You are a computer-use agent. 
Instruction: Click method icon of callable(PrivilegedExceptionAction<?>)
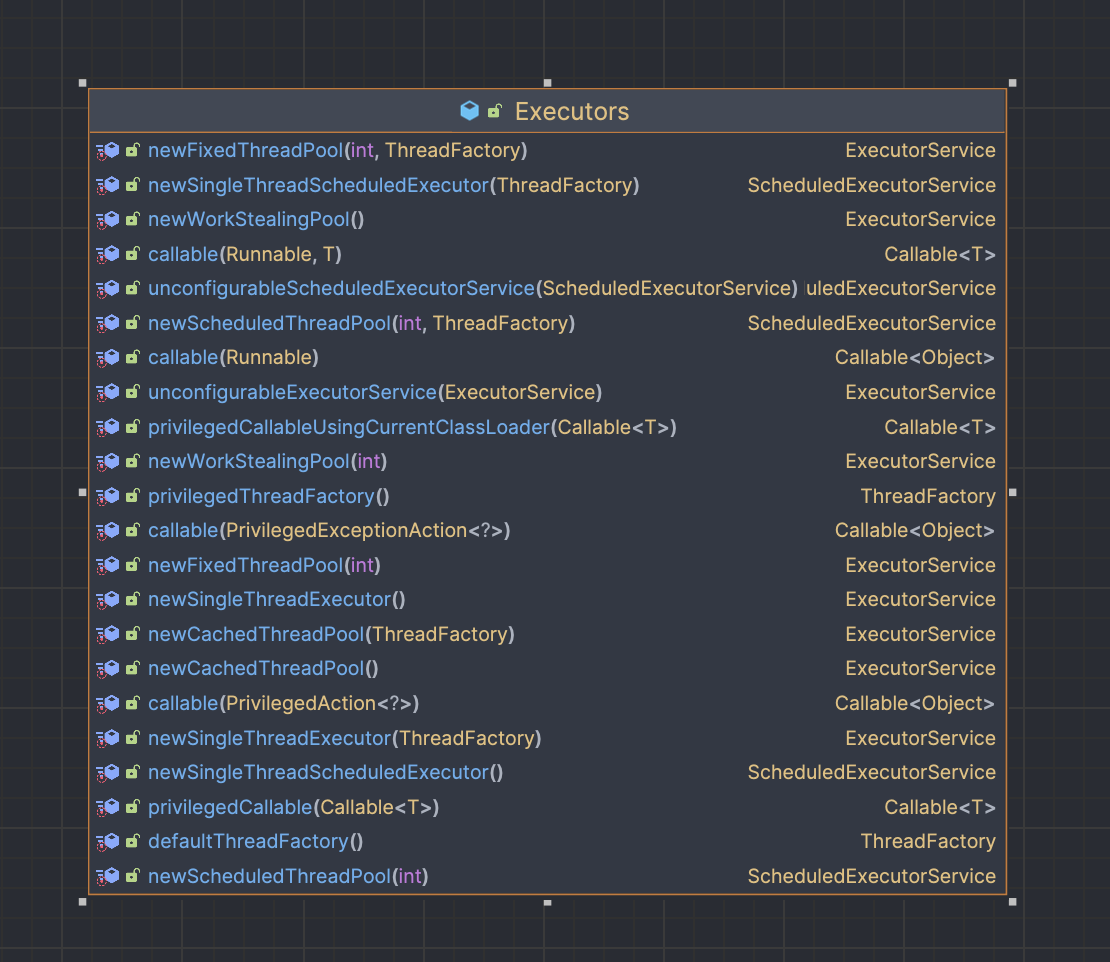click(108, 531)
